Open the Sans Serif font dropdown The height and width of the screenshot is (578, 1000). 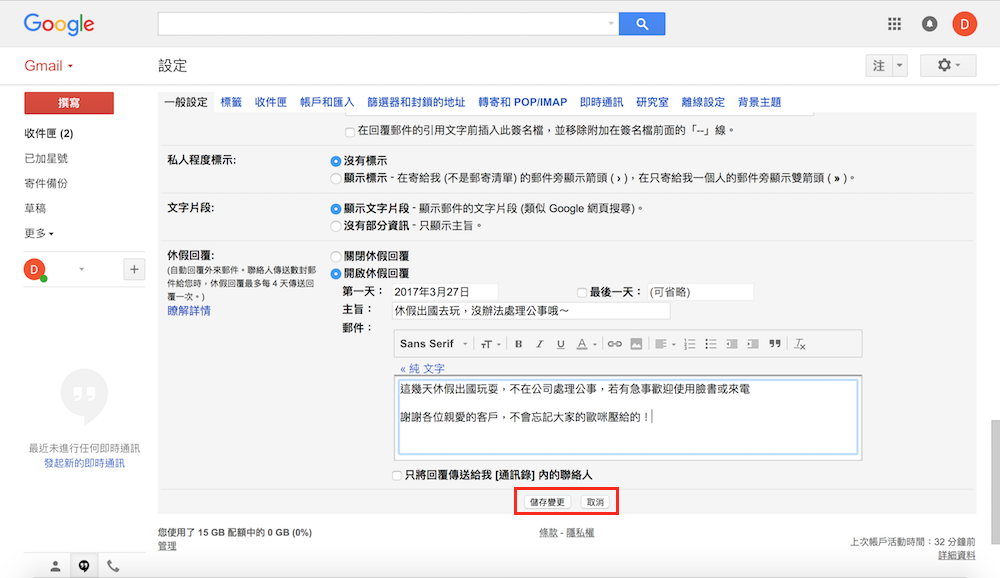[x=433, y=344]
